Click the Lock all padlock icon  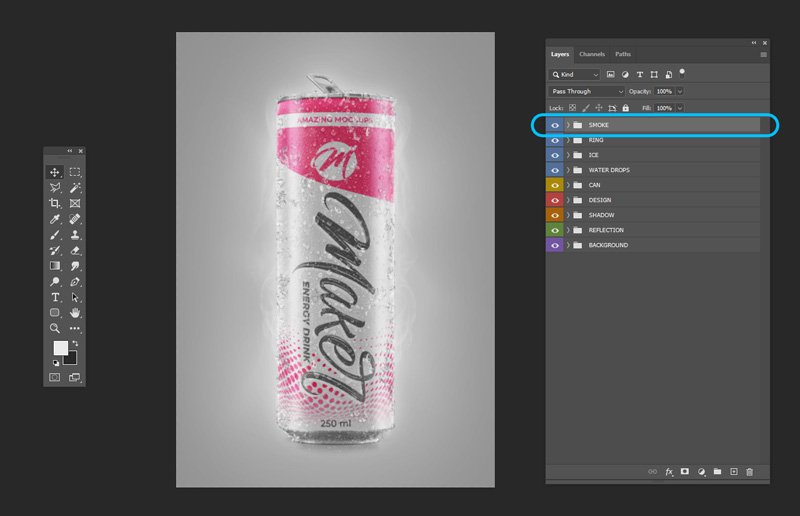tap(626, 108)
